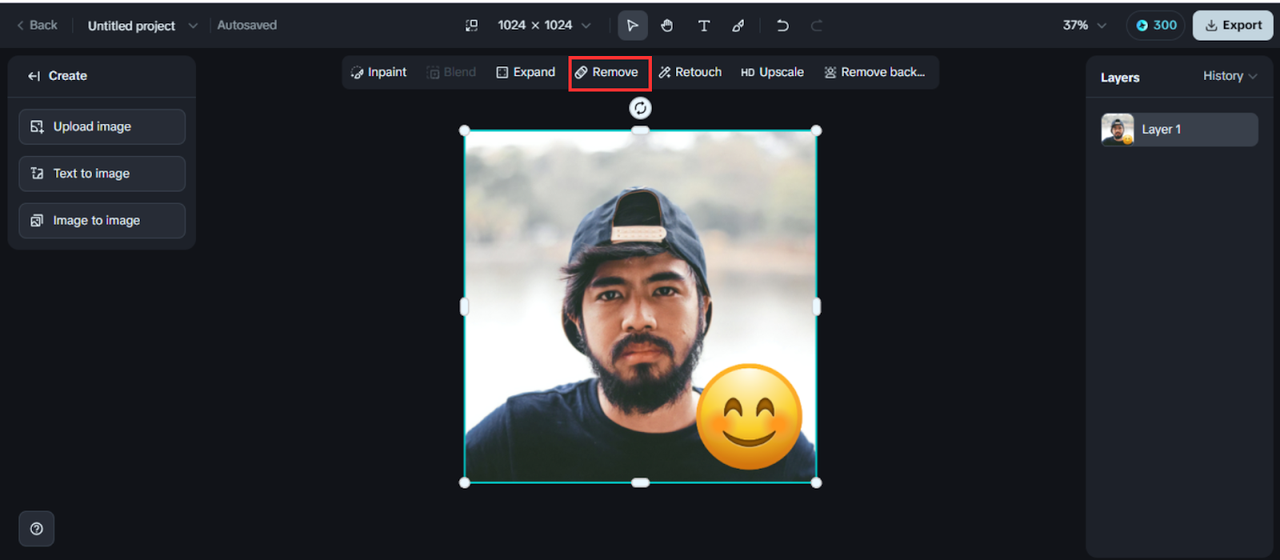
Task: Open the History tab dropdown
Action: pos(1230,76)
